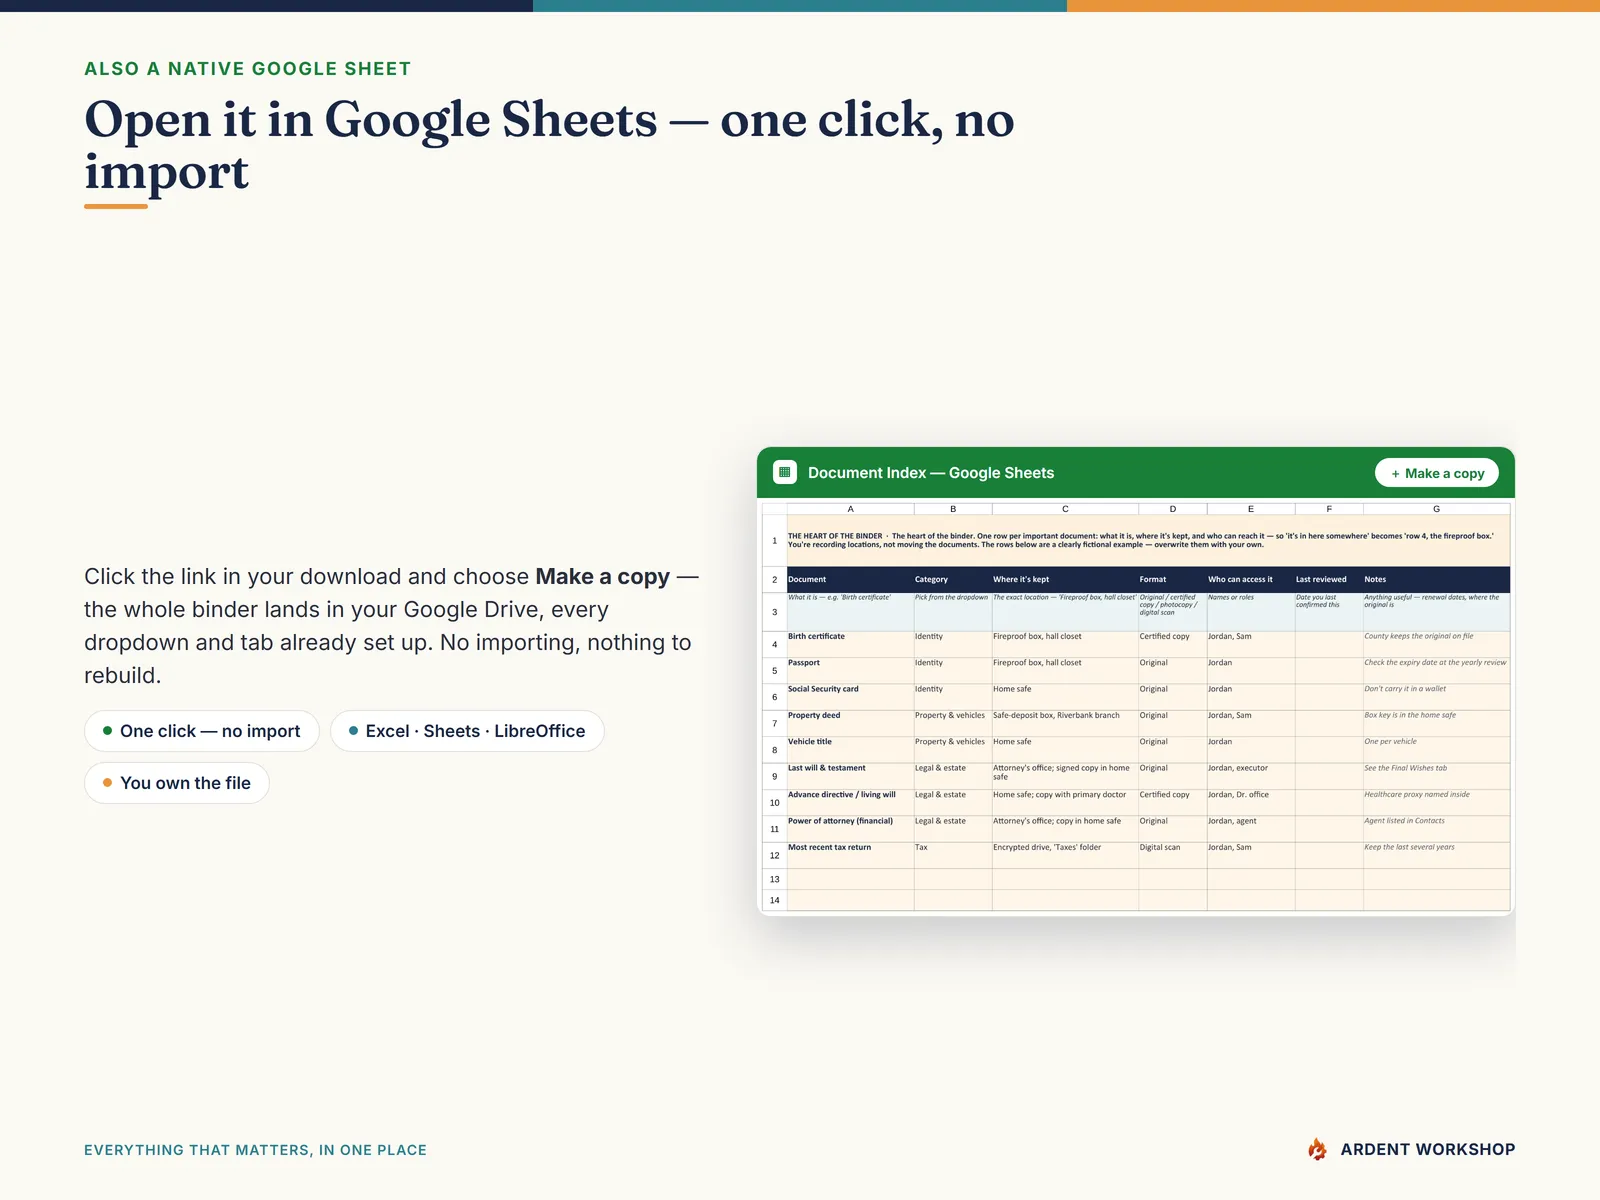
Task: Select the 'Most recent tax return' cell
Action: [x=850, y=855]
